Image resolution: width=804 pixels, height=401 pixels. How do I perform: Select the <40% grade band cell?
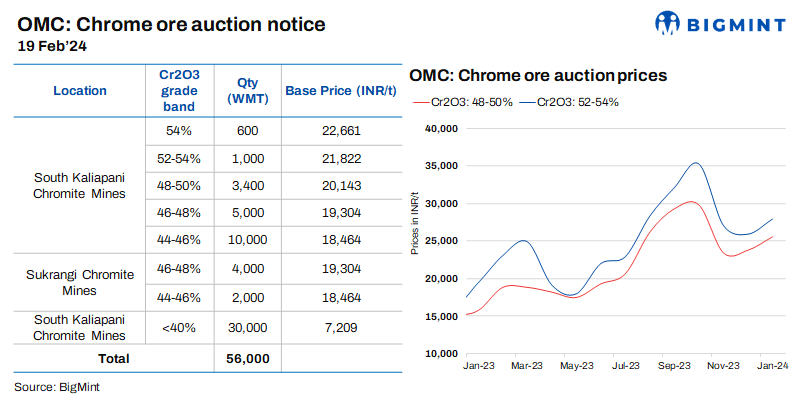[x=180, y=327]
